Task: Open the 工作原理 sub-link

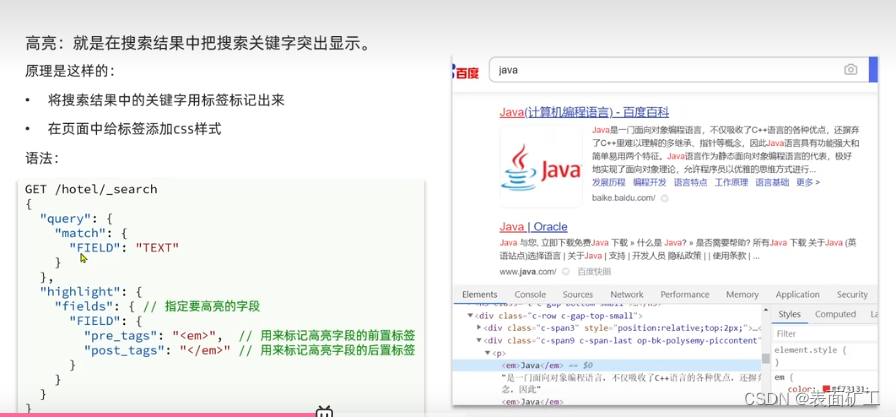Action: [x=731, y=182]
